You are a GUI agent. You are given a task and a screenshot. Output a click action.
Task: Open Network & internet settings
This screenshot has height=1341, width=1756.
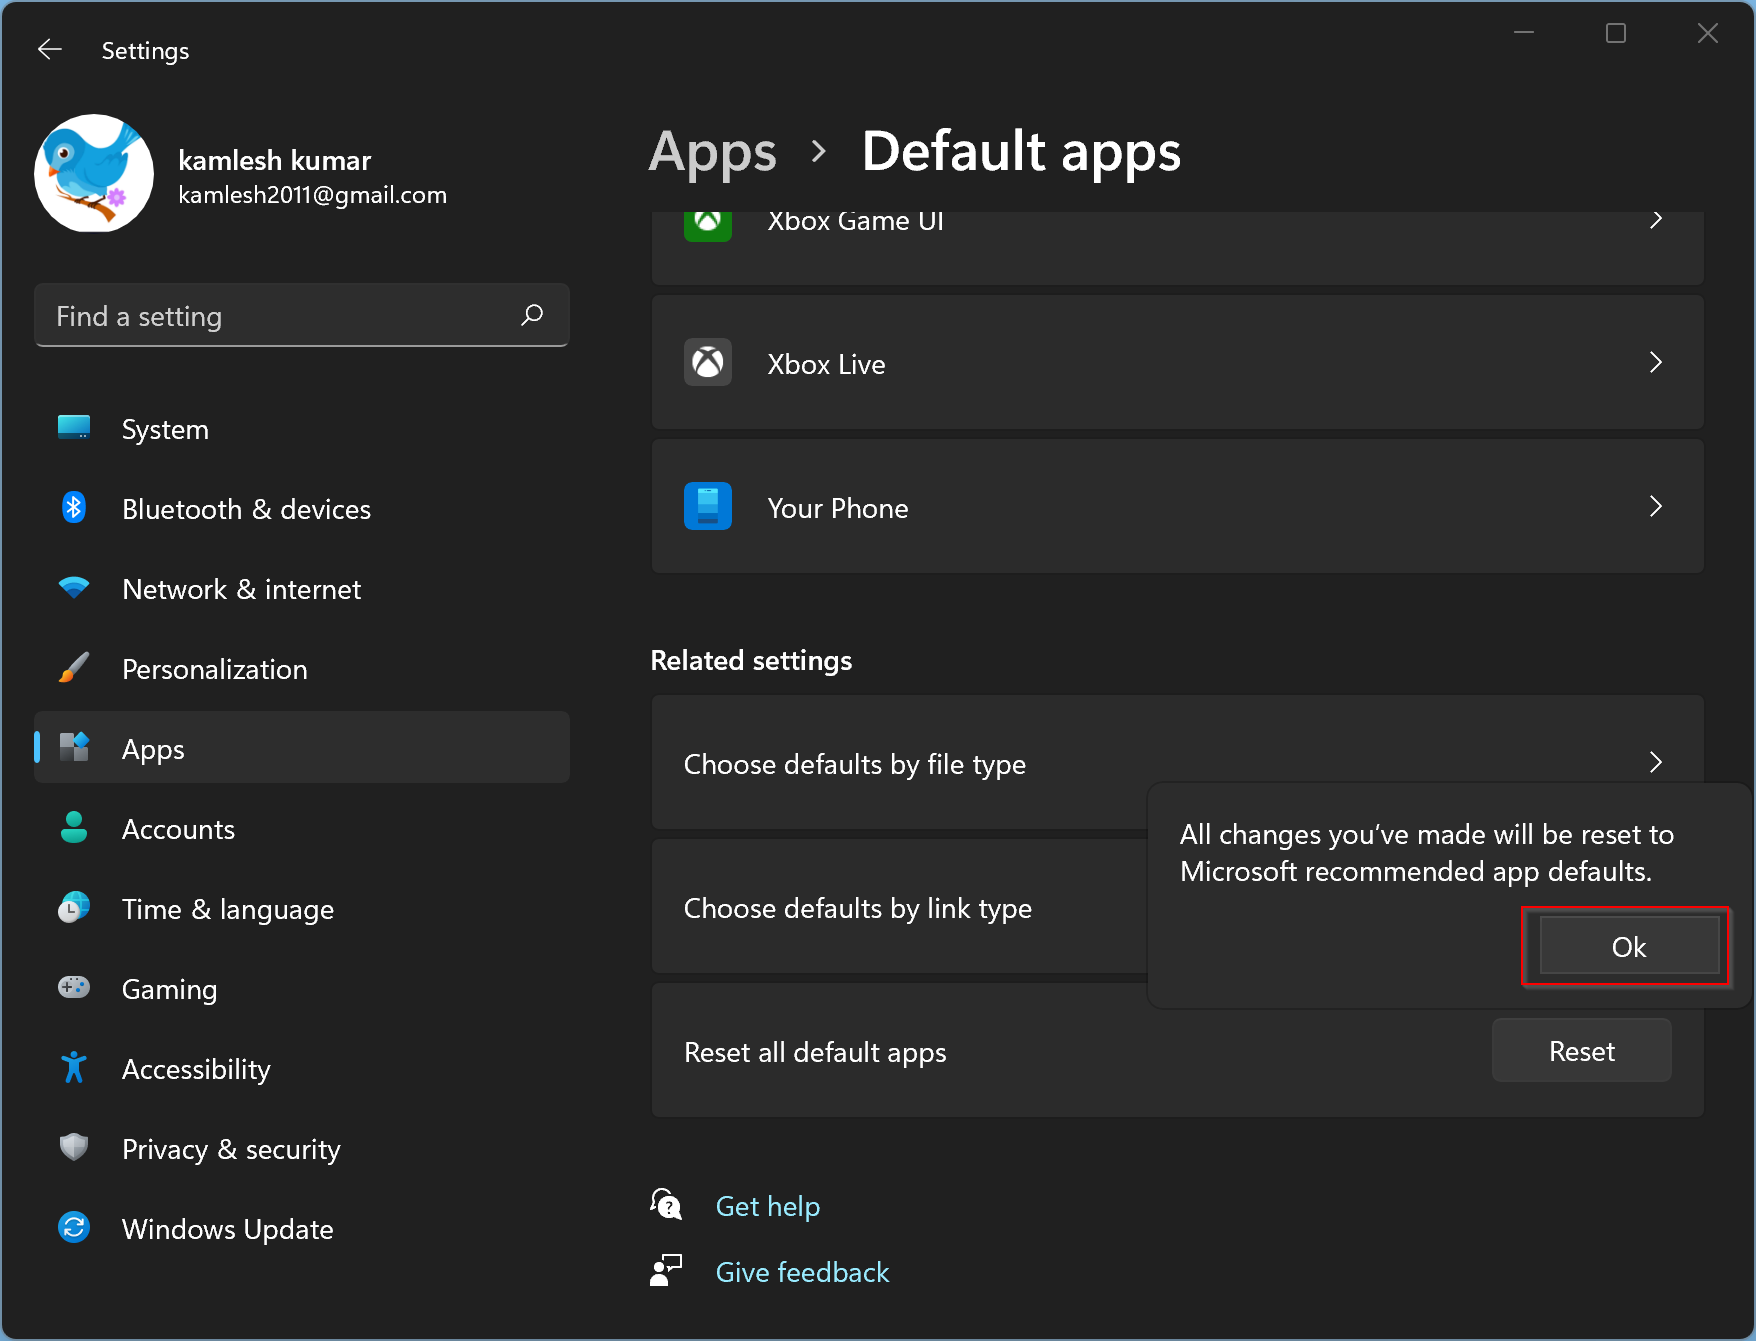[x=302, y=589]
